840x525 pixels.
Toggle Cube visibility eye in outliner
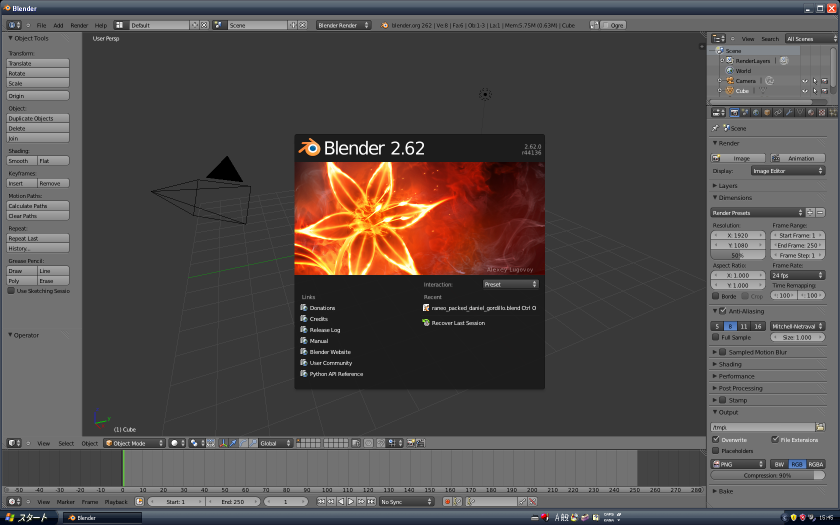click(805, 91)
